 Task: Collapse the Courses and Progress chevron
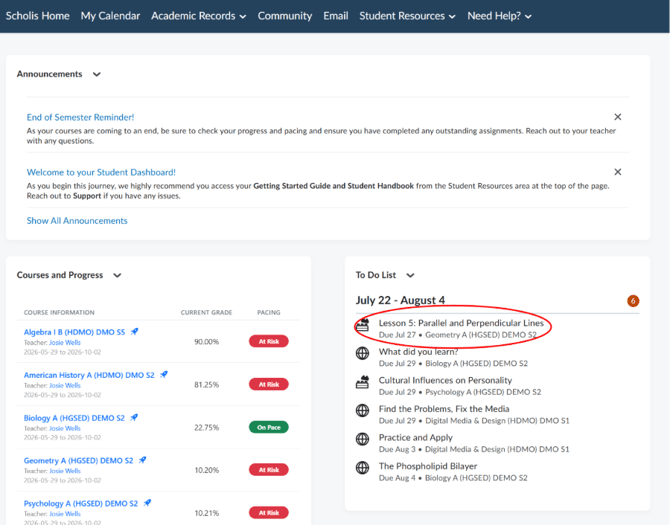point(117,276)
